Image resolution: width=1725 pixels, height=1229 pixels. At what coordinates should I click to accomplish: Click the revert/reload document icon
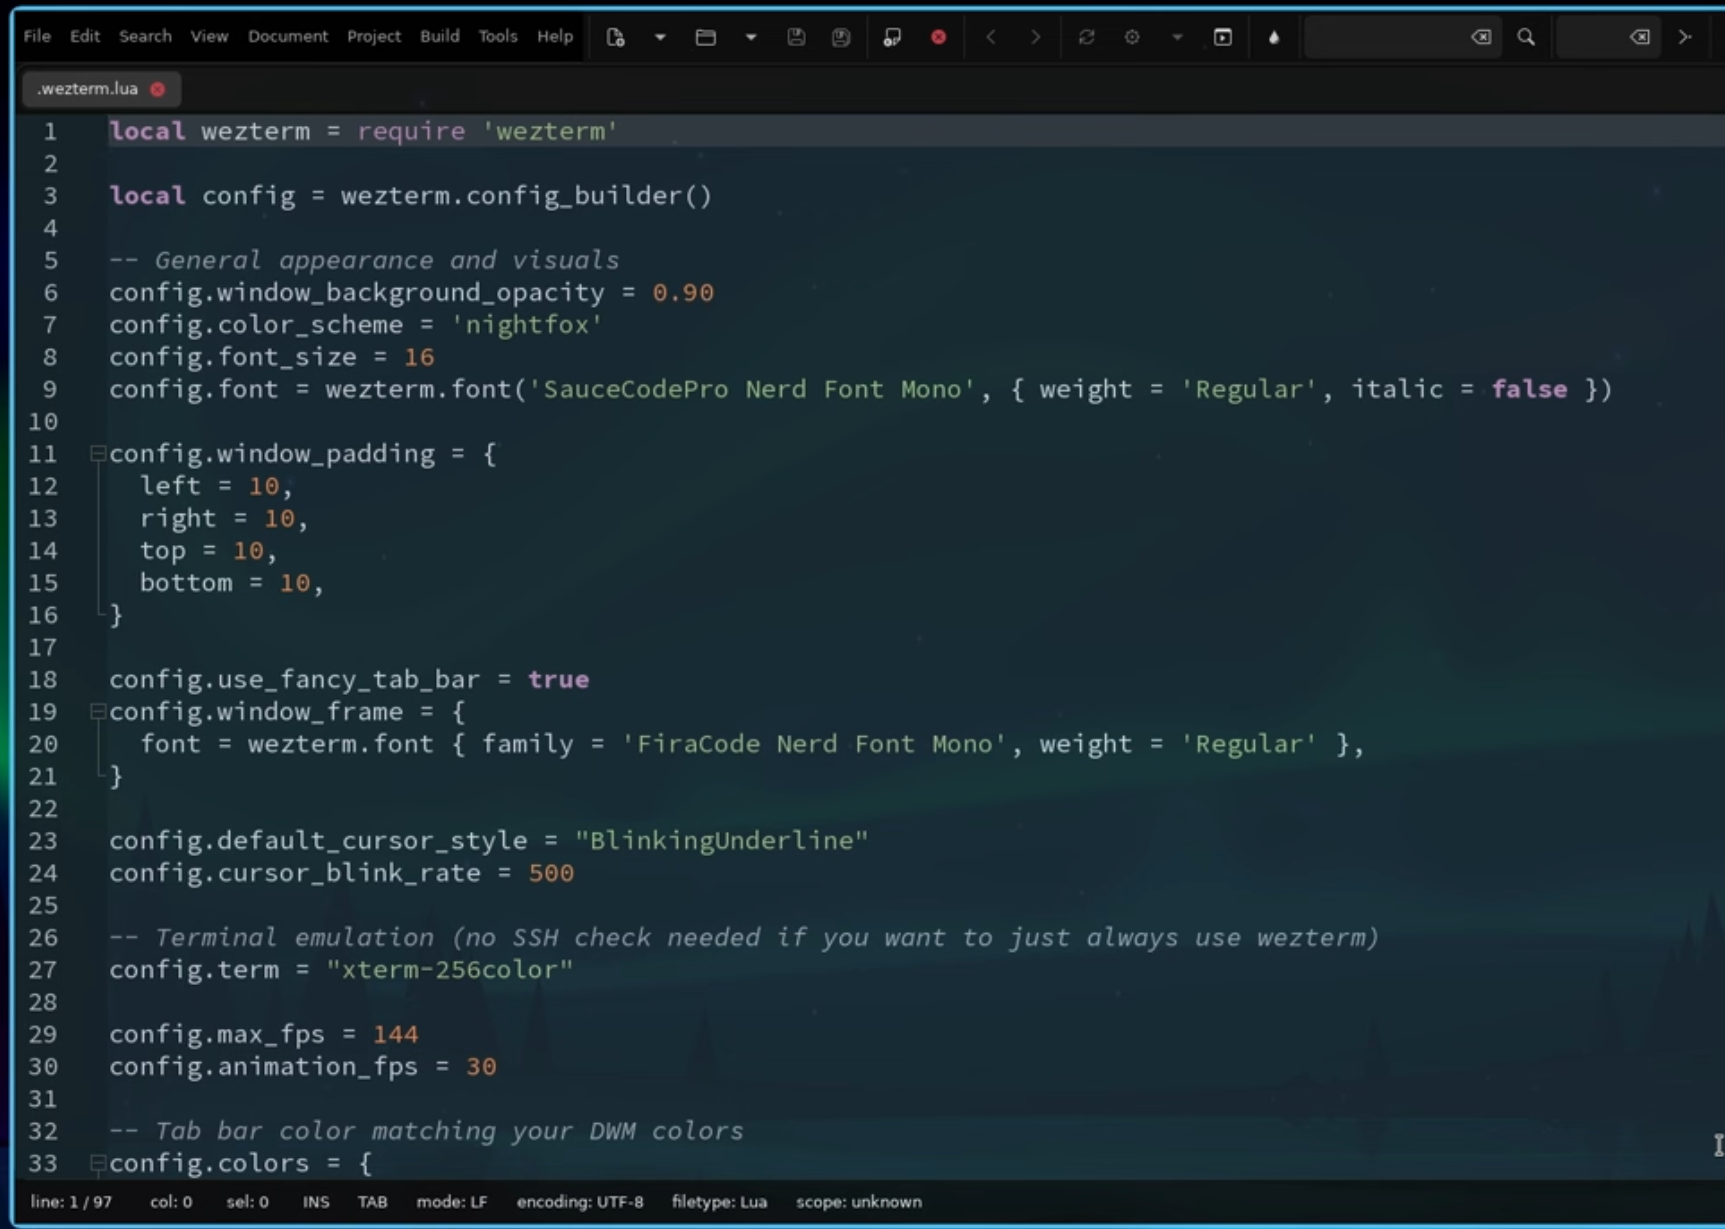tap(892, 37)
